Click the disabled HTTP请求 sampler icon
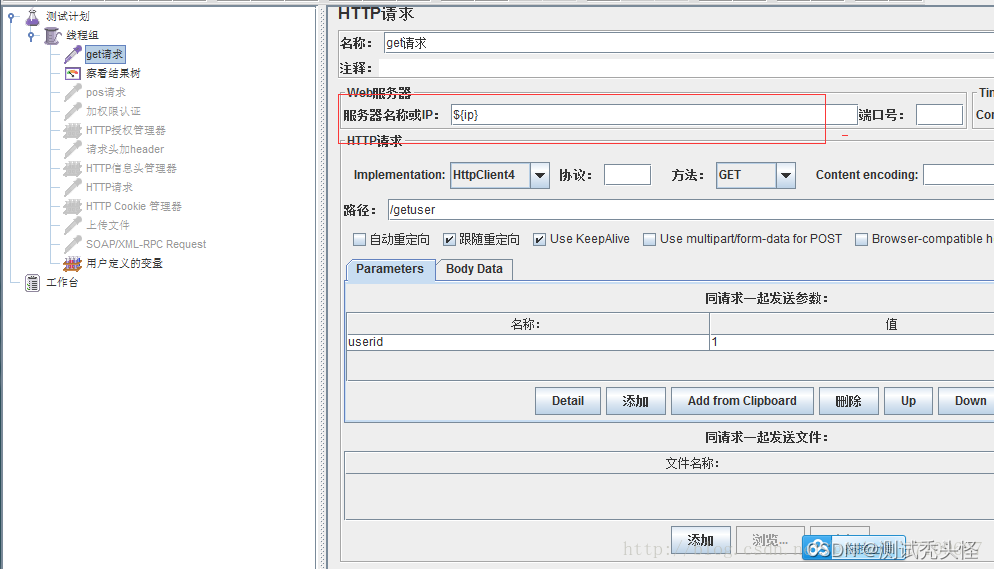994x569 pixels. tap(73, 188)
